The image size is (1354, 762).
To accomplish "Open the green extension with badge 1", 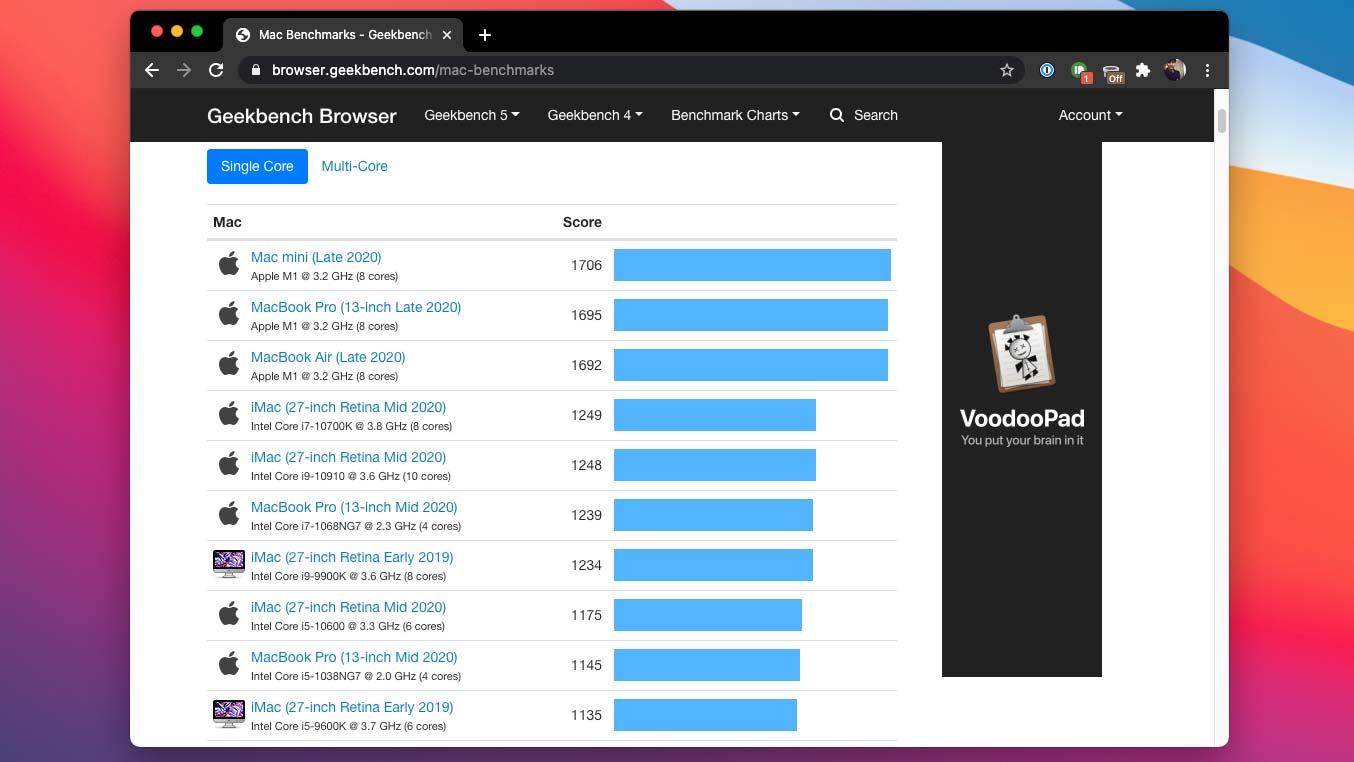I will [1080, 71].
